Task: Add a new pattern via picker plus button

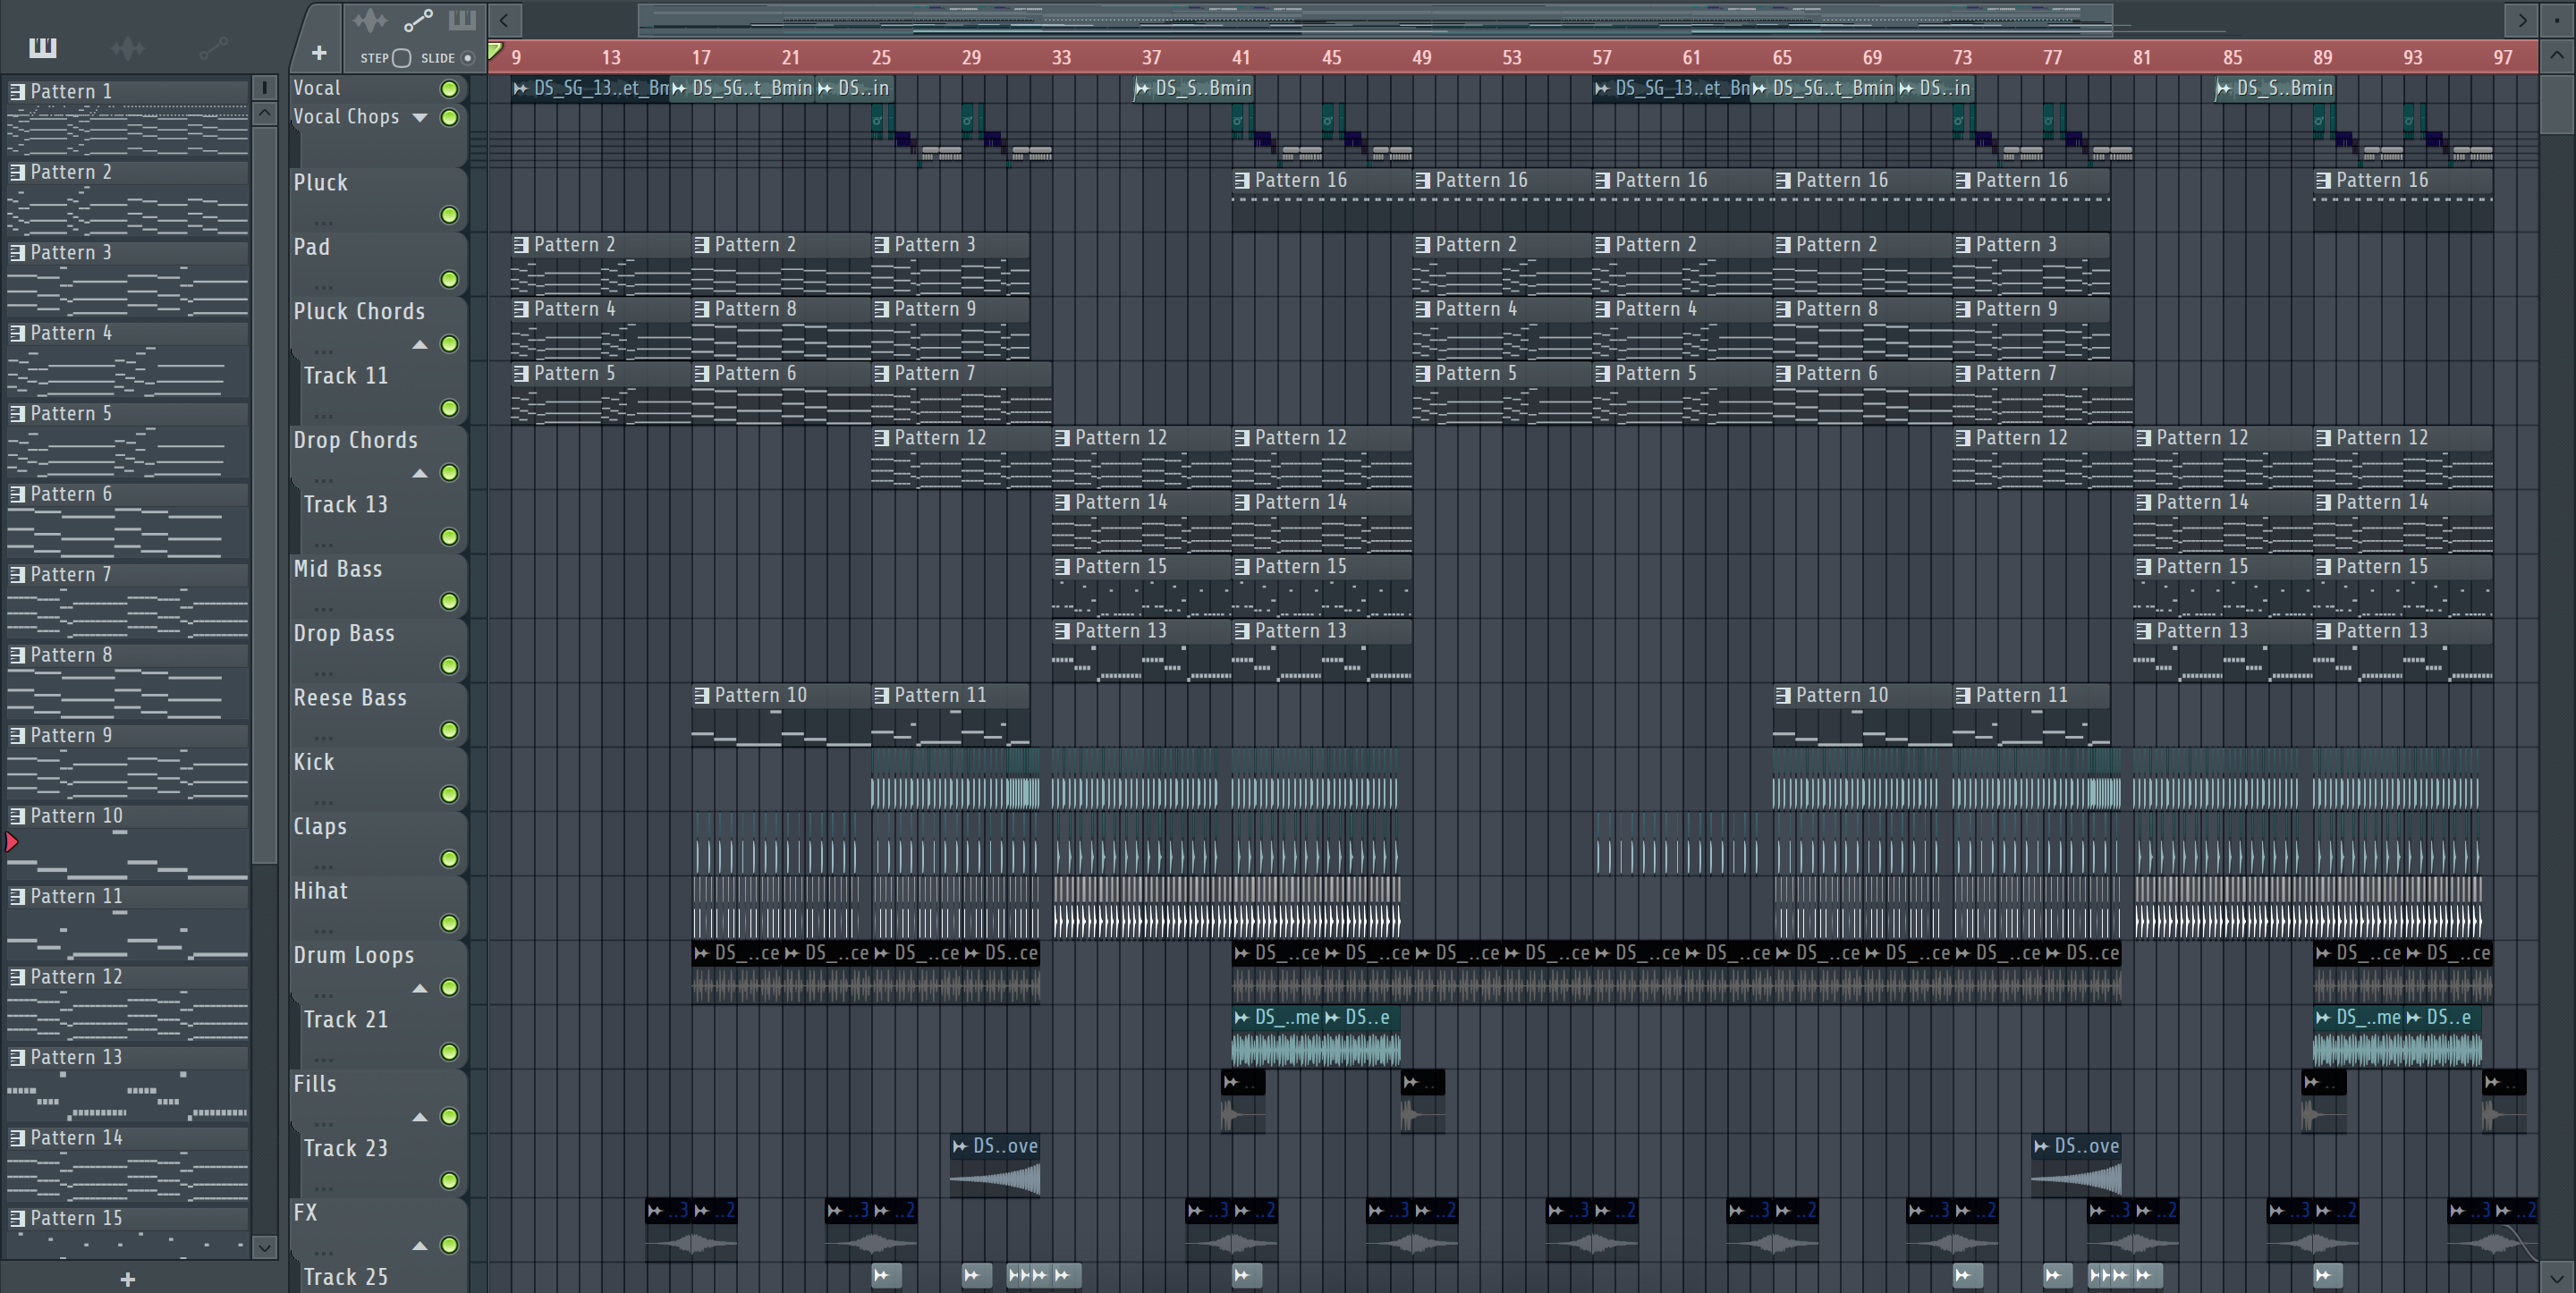Action: [127, 1278]
